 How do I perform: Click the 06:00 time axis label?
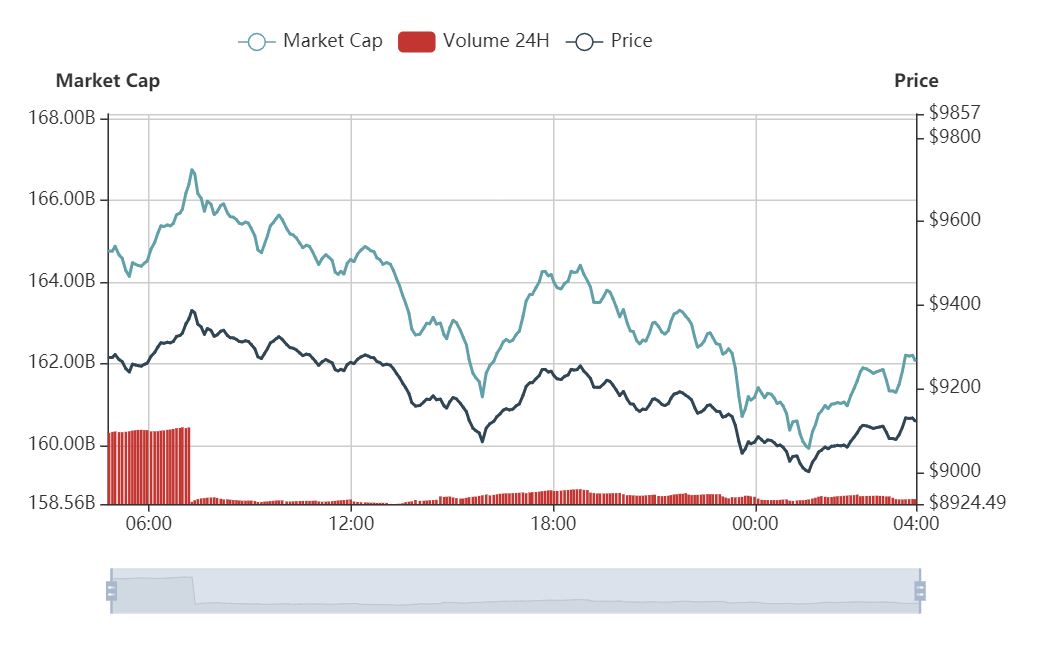point(149,523)
